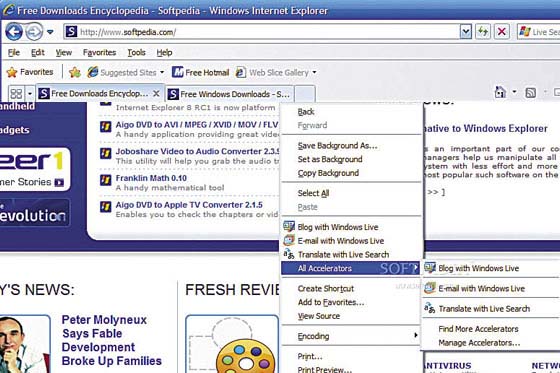This screenshot has height=373, width=560.
Task: Click the Peter Molyneux photo thumbnail
Action: click(25, 344)
